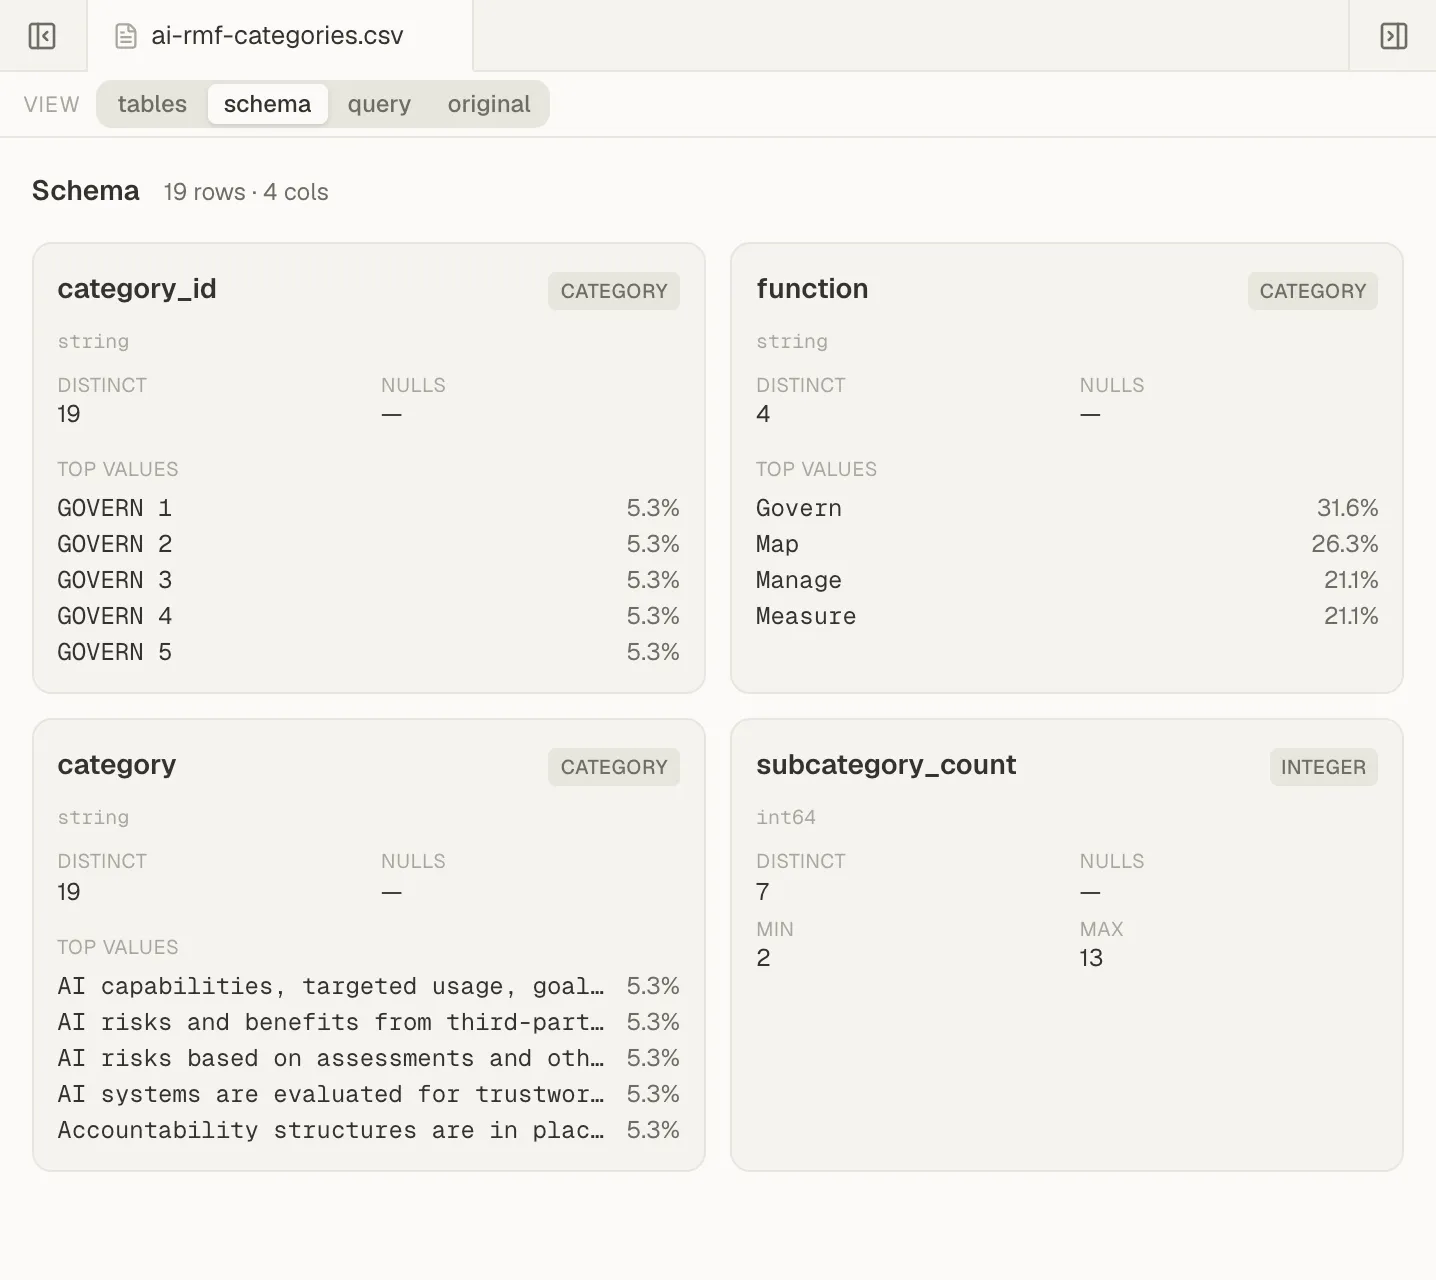The image size is (1436, 1280).
Task: Click the Manage function value
Action: coord(799,581)
